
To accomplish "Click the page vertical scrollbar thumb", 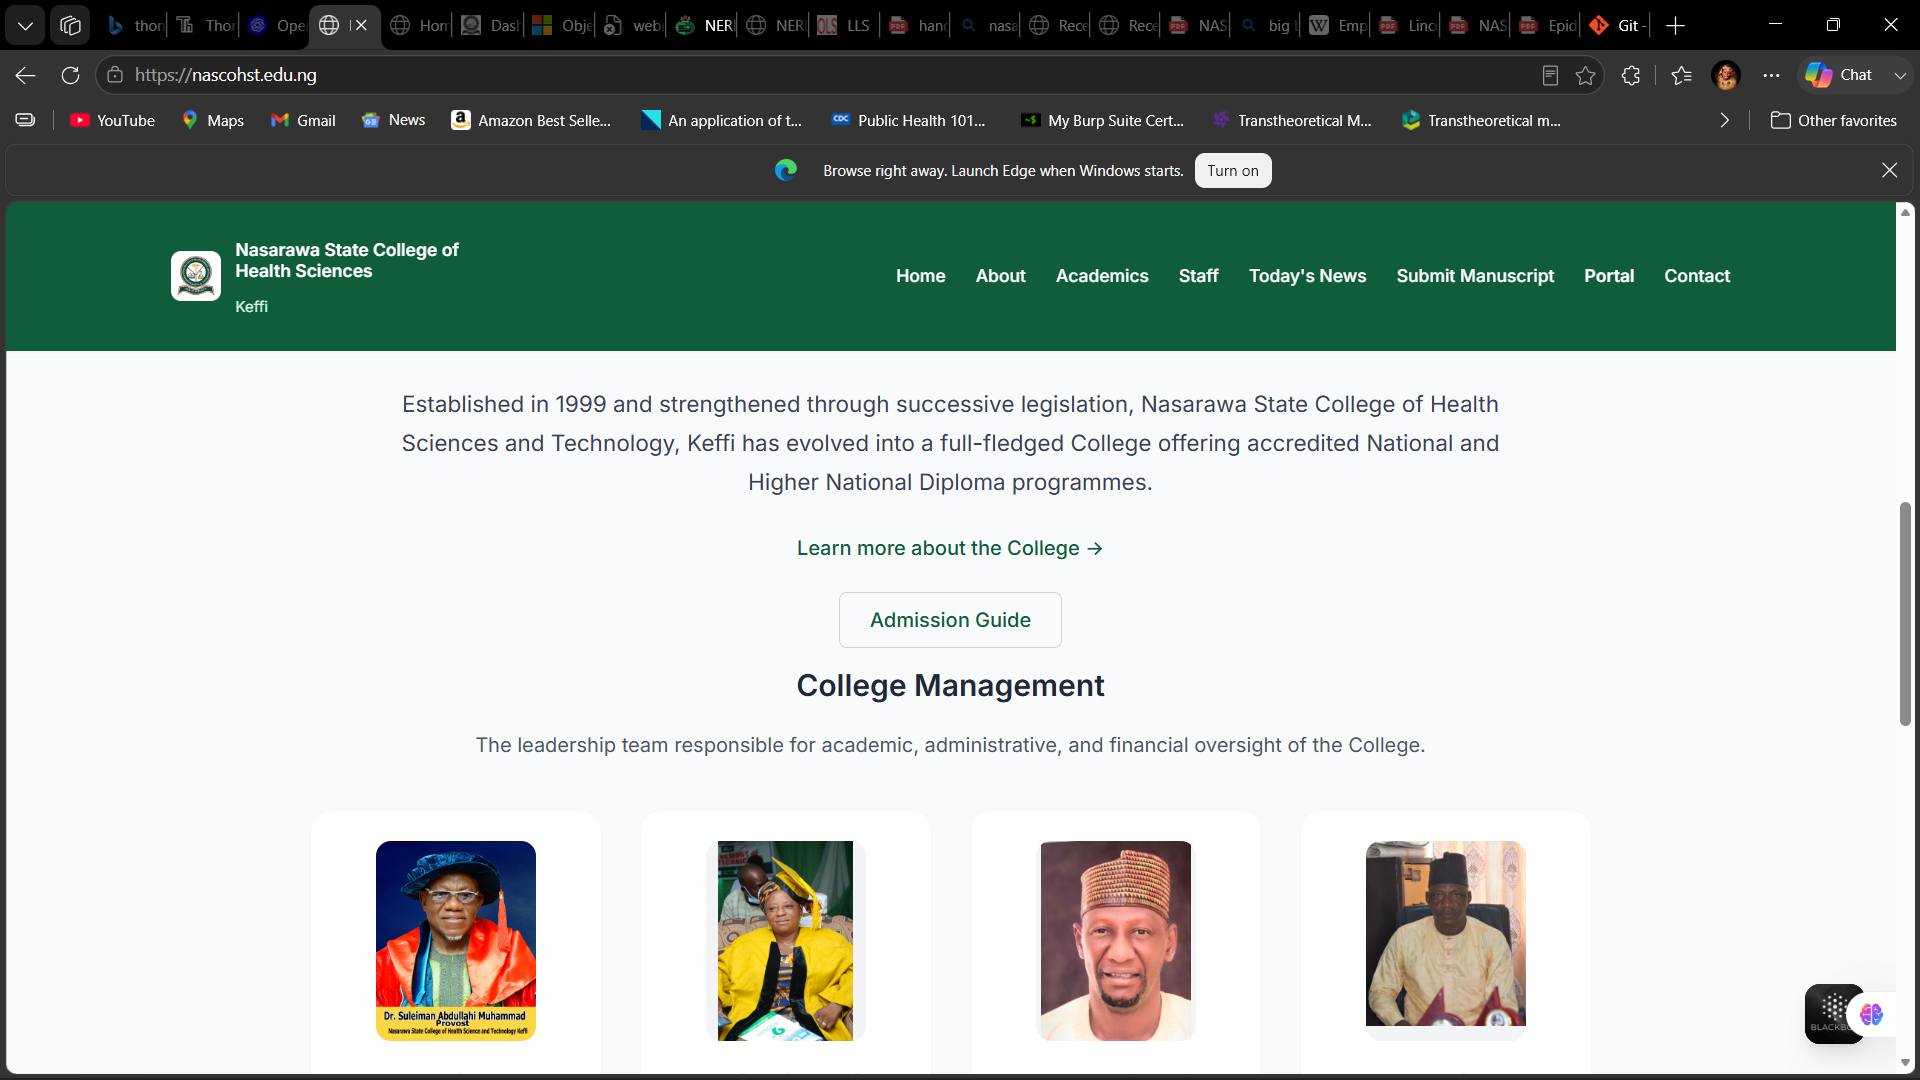I will tap(1905, 614).
